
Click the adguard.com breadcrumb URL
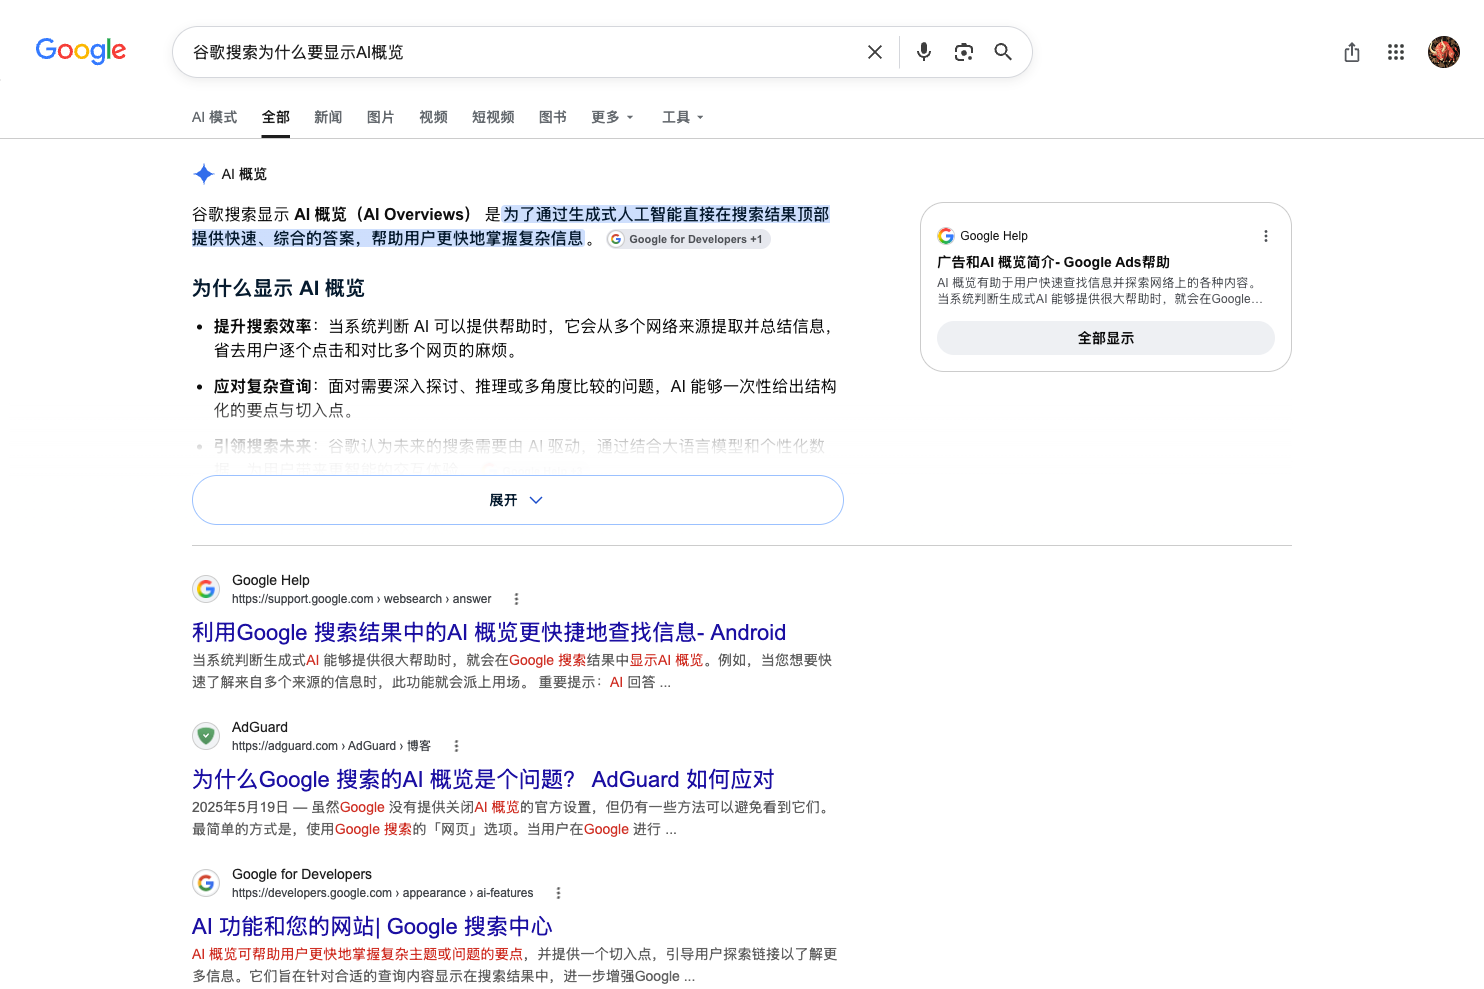(331, 746)
